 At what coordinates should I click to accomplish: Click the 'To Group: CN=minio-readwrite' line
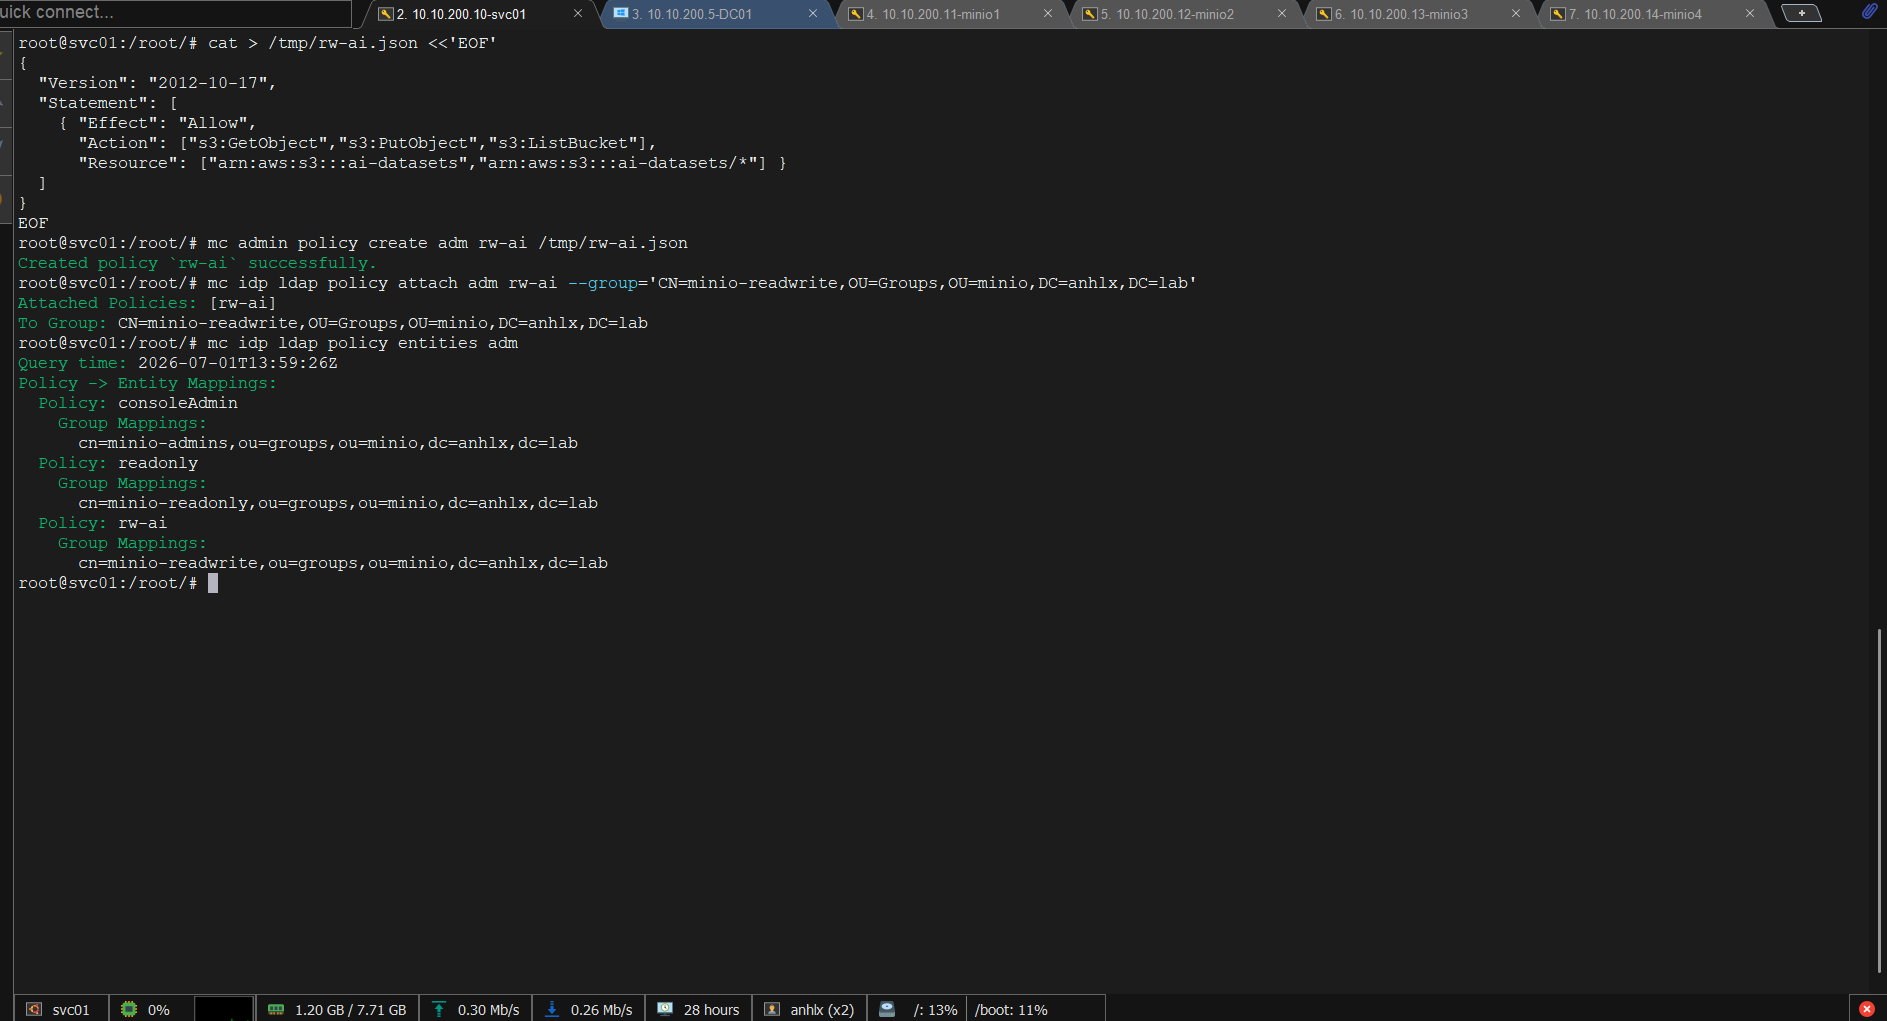[333, 323]
